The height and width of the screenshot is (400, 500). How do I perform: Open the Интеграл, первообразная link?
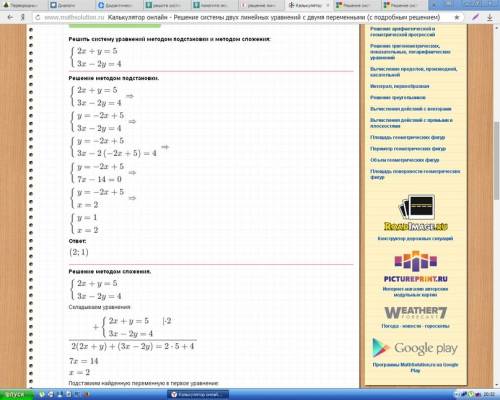point(400,86)
